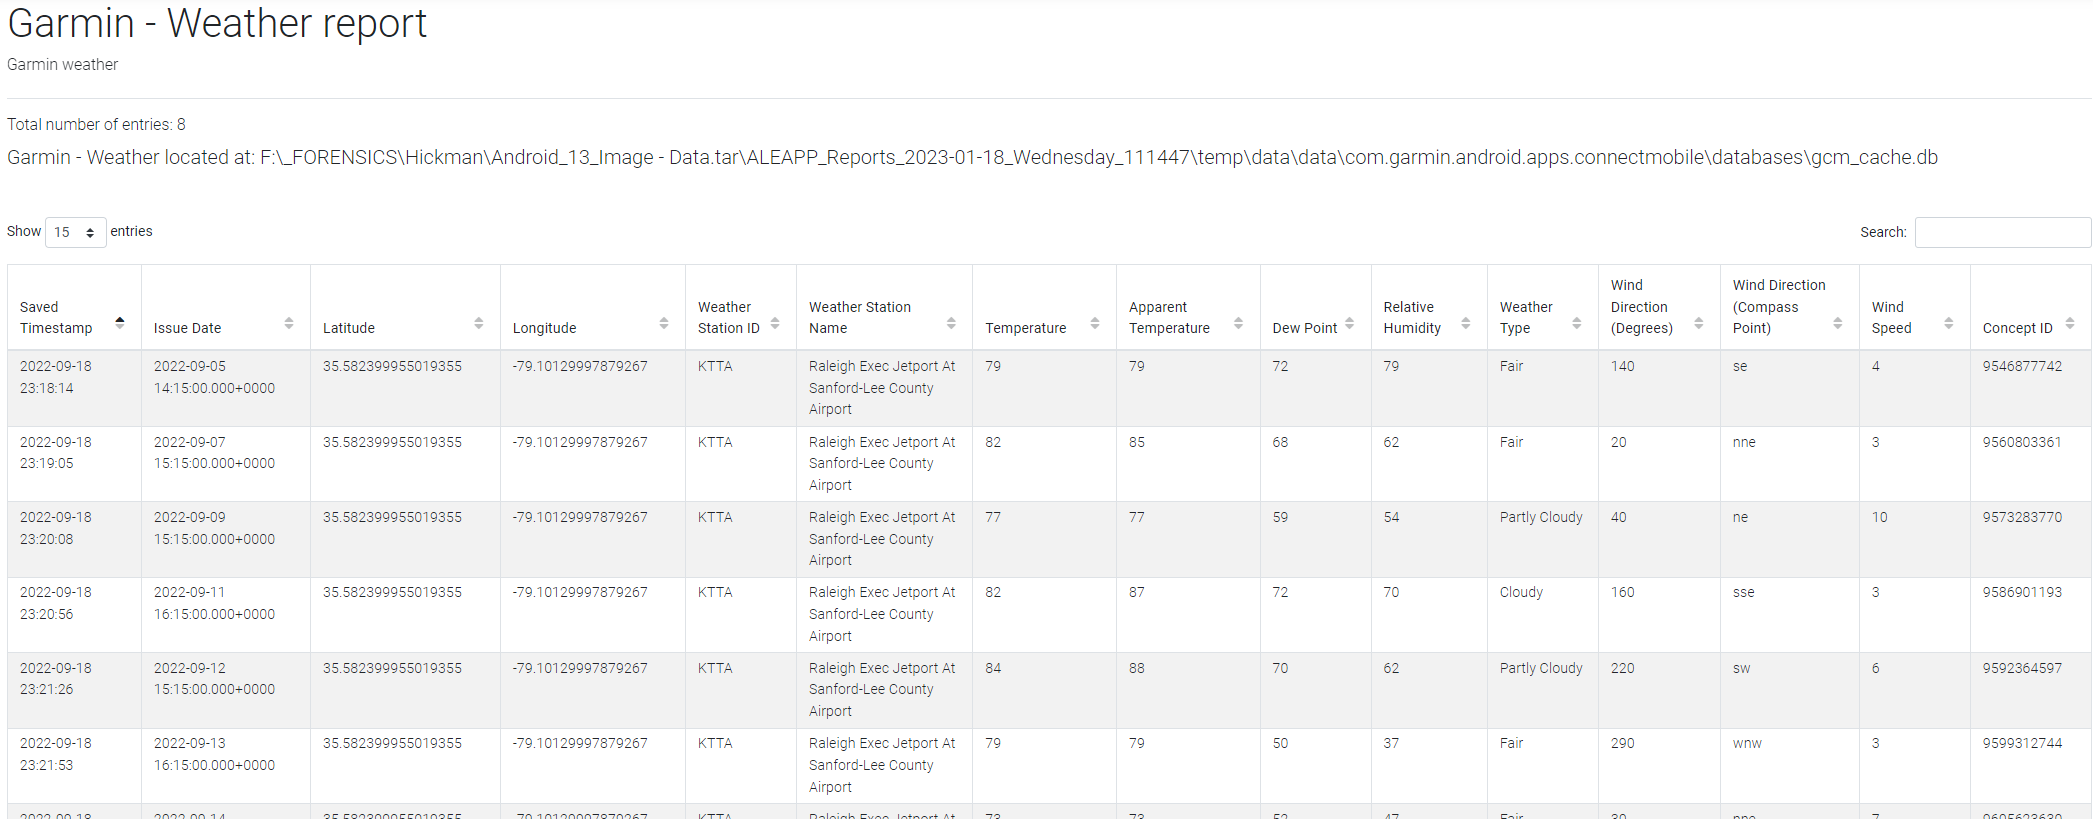
Task: Sort by Apparent Temperature arrow
Action: [x=1239, y=322]
